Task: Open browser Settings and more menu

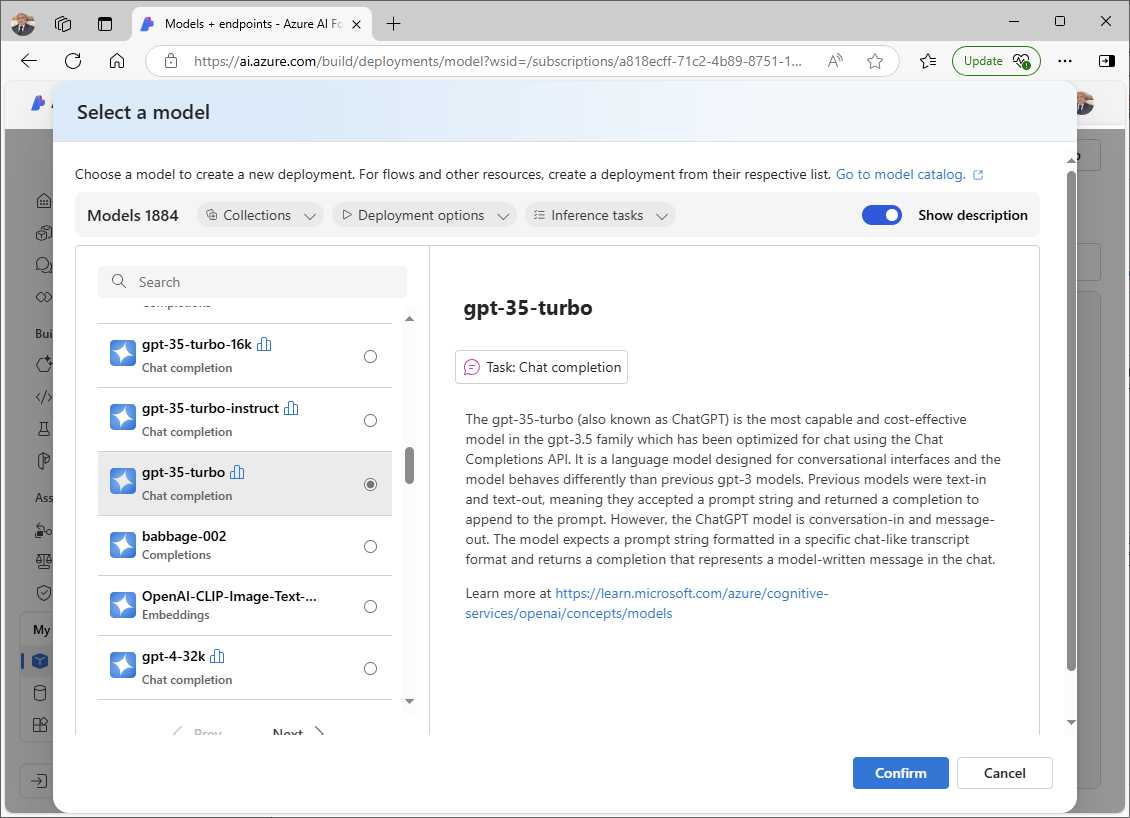Action: (1064, 61)
